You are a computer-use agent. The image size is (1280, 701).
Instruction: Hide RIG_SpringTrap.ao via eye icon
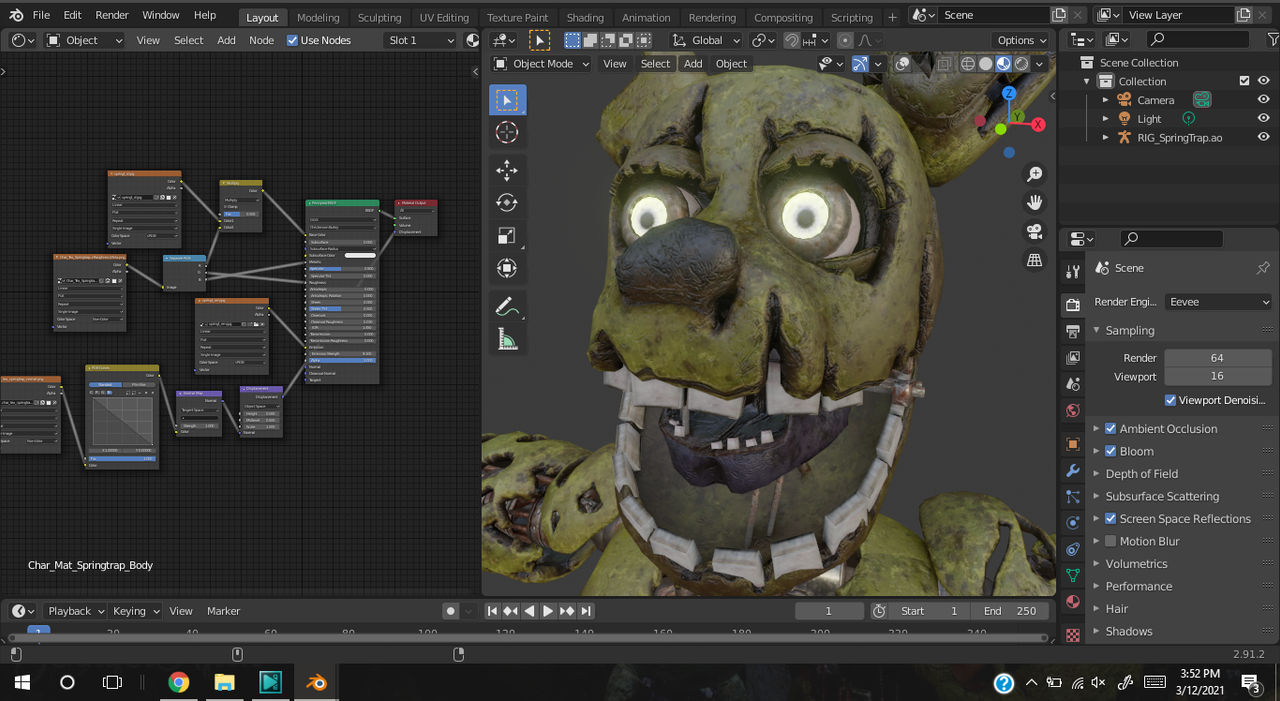click(x=1264, y=137)
